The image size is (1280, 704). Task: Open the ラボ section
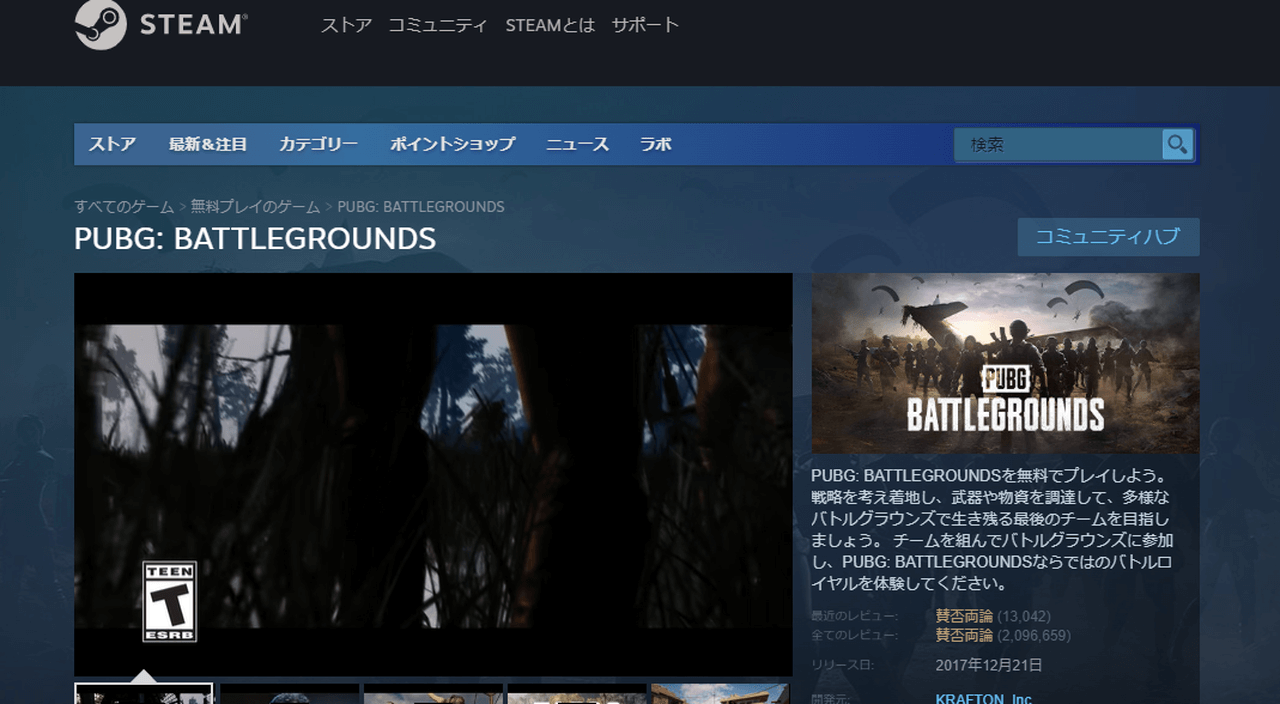coord(656,144)
